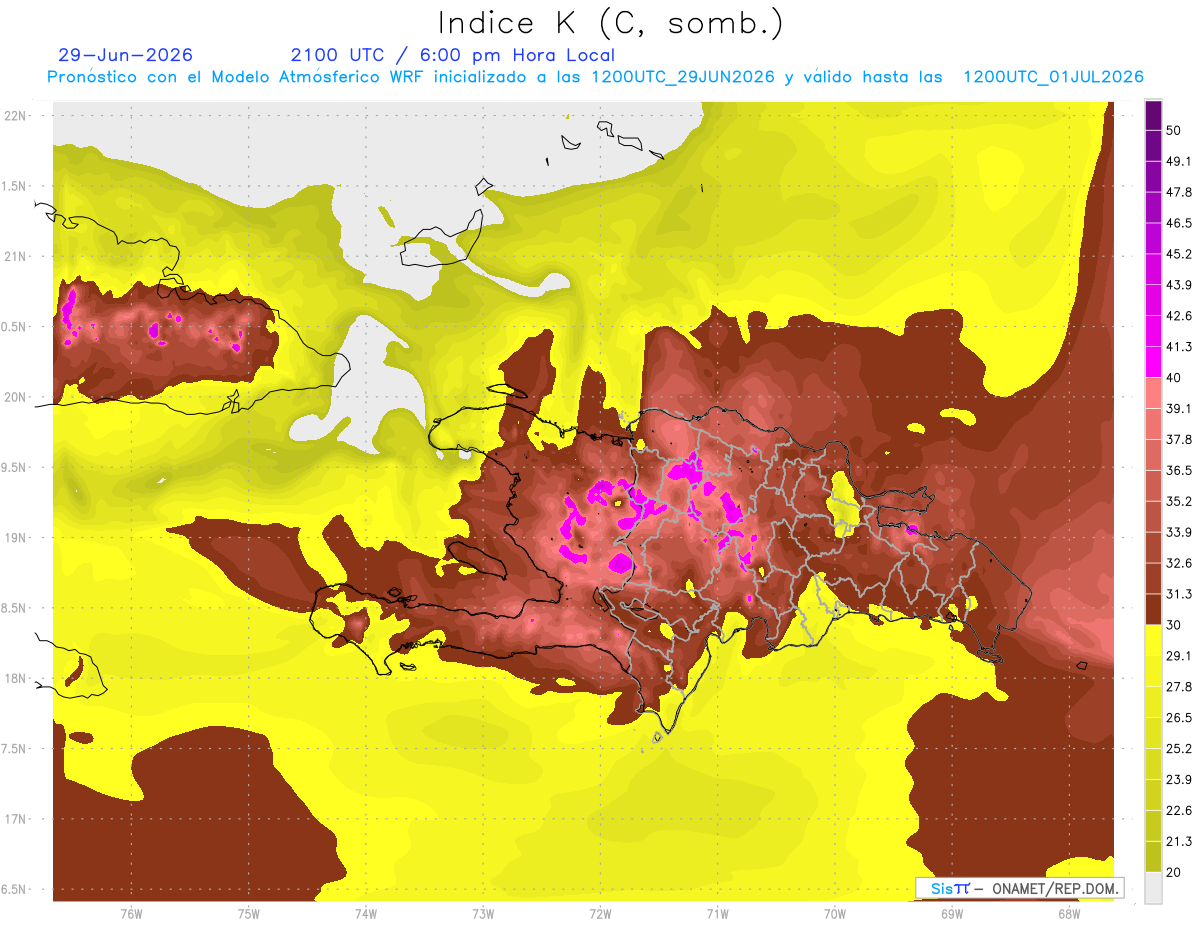1200x927 pixels.
Task: Click the '47.8' color scale value
Action: point(1179,192)
